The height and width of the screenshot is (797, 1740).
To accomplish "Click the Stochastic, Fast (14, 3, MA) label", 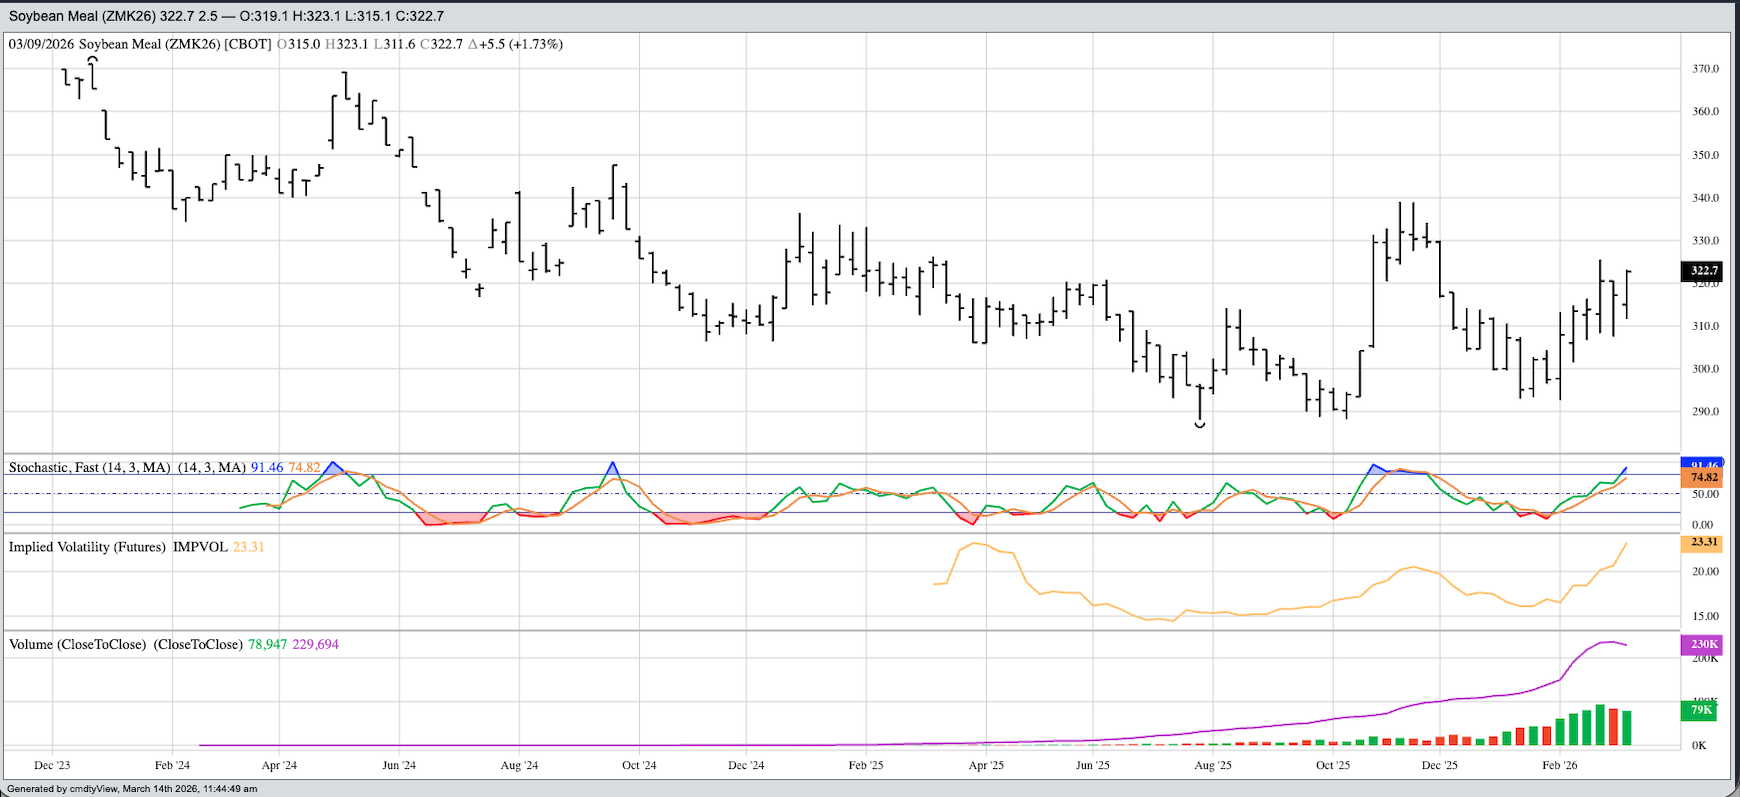I will pos(89,467).
